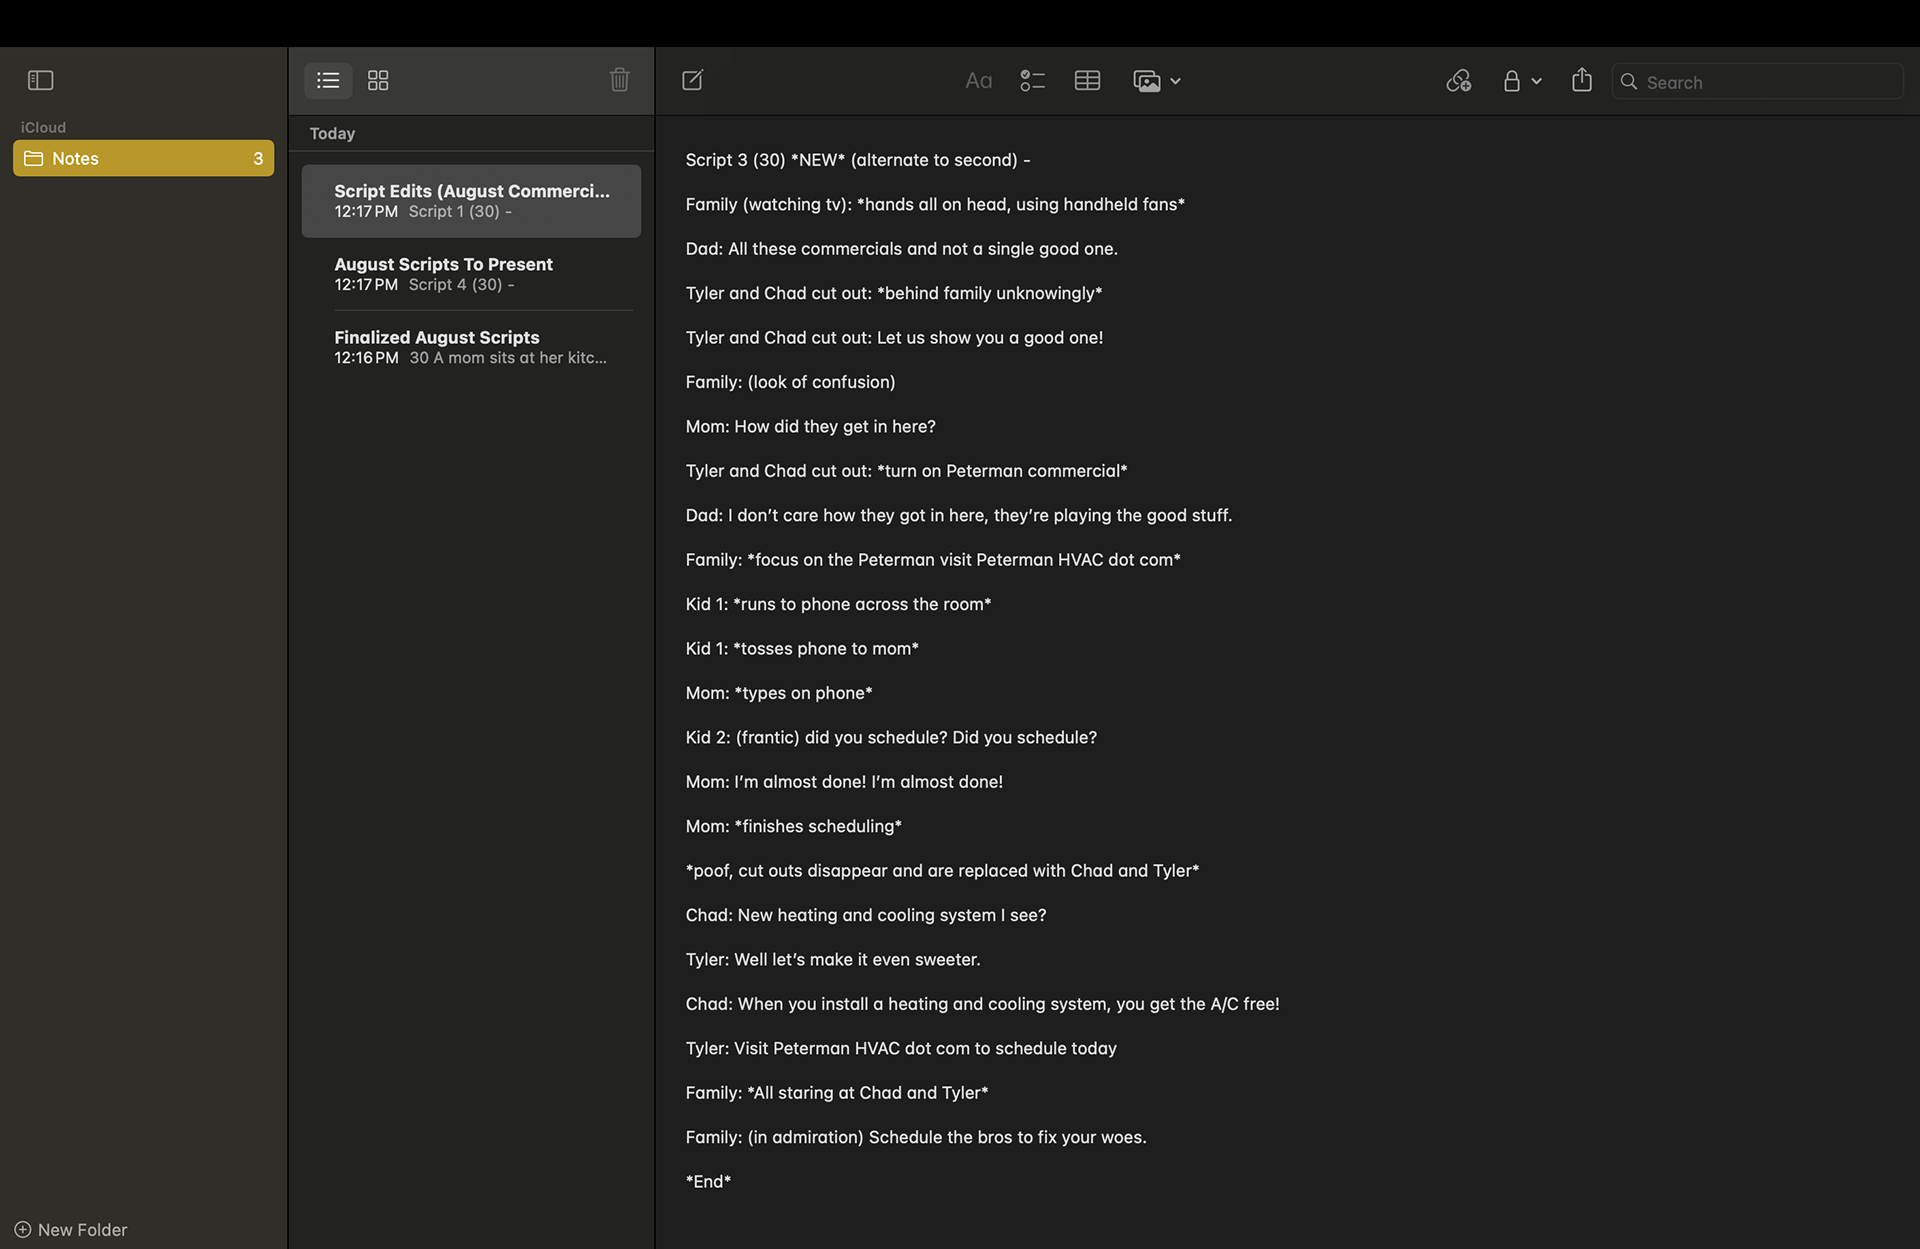The image size is (1920, 1249).
Task: Click 'Tyler and Chad cut out: *behind family unknowingly*'
Action: pyautogui.click(x=893, y=293)
